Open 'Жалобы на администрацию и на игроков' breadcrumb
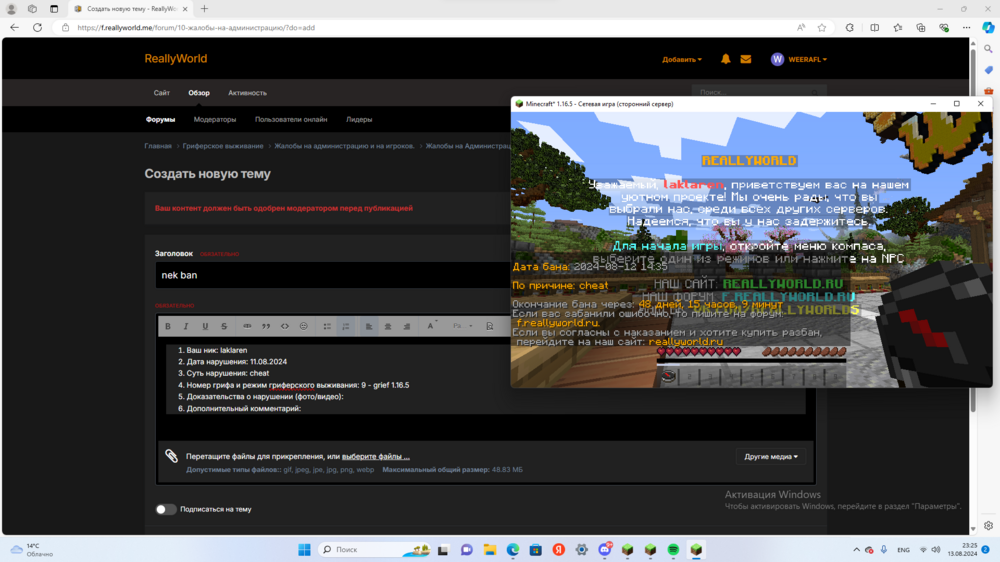This screenshot has width=1000, height=562. click(x=344, y=146)
